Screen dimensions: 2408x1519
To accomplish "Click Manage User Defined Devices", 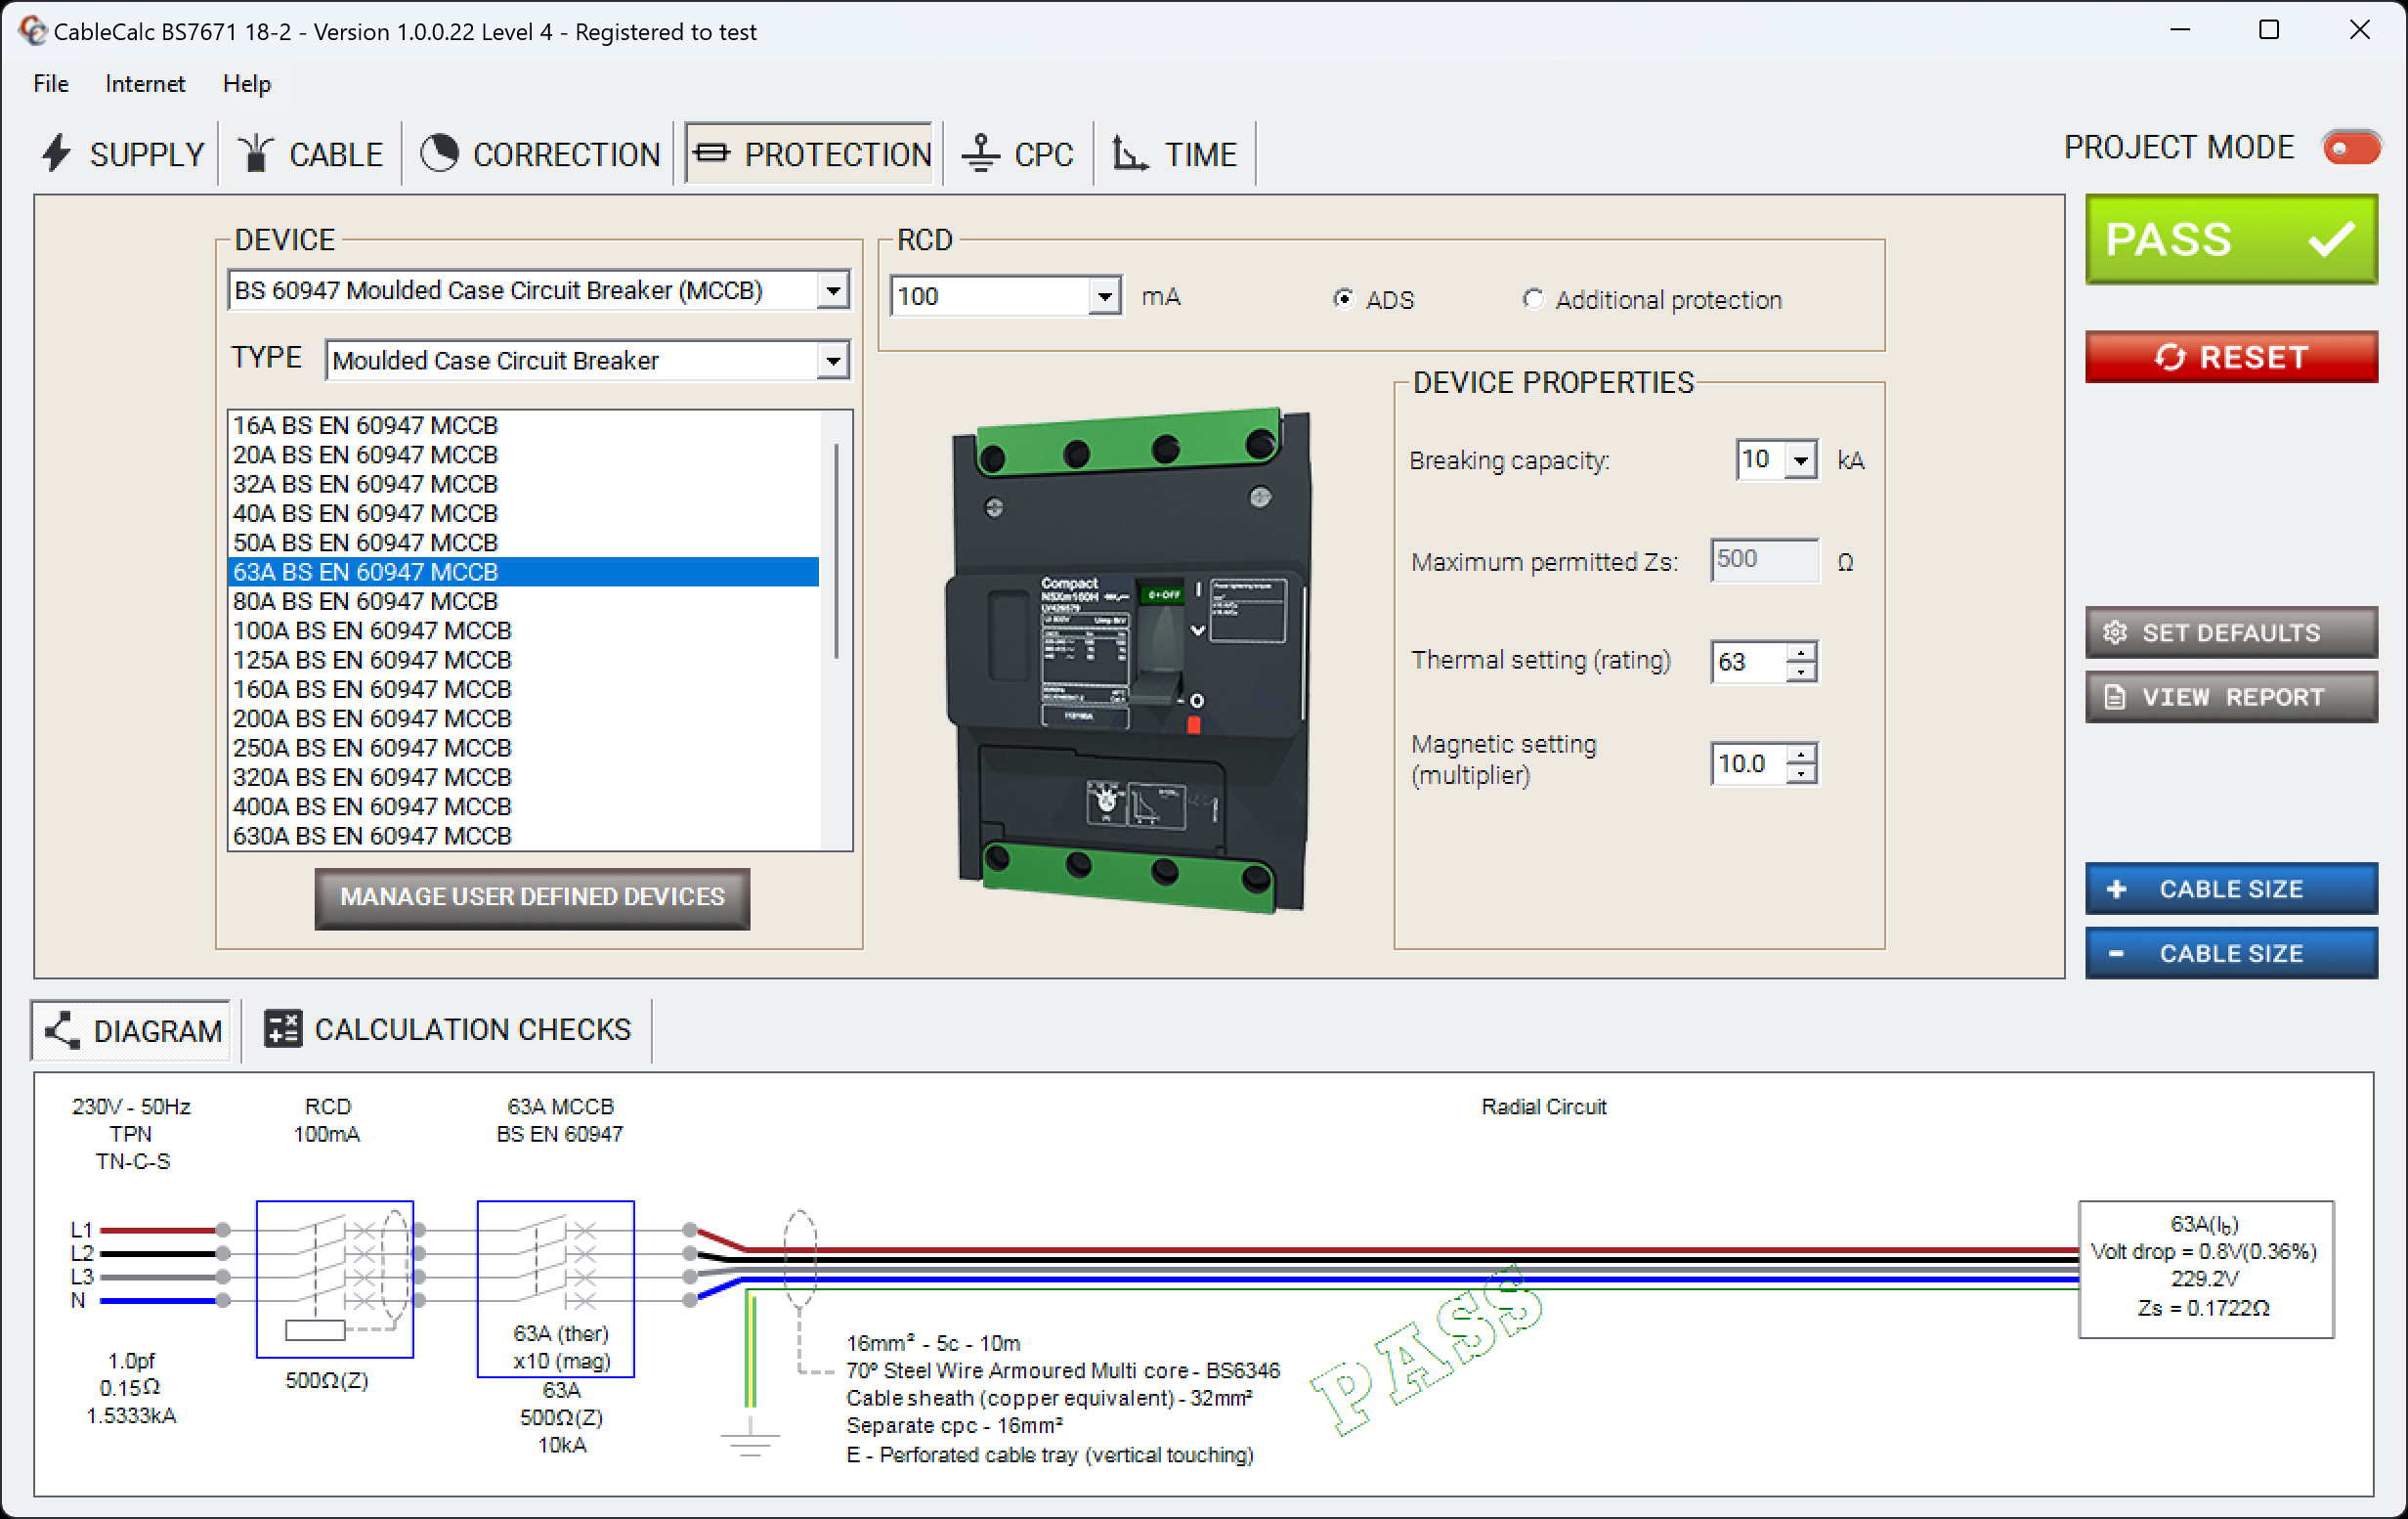I will (532, 898).
